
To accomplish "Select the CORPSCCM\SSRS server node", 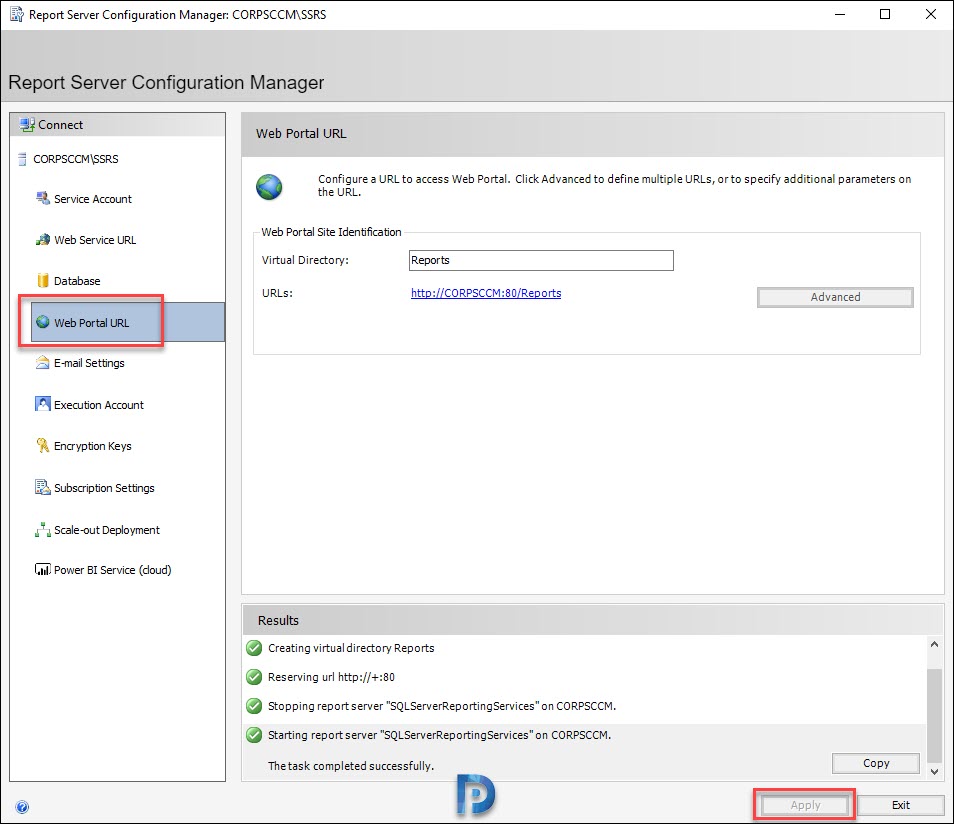I will tap(75, 159).
